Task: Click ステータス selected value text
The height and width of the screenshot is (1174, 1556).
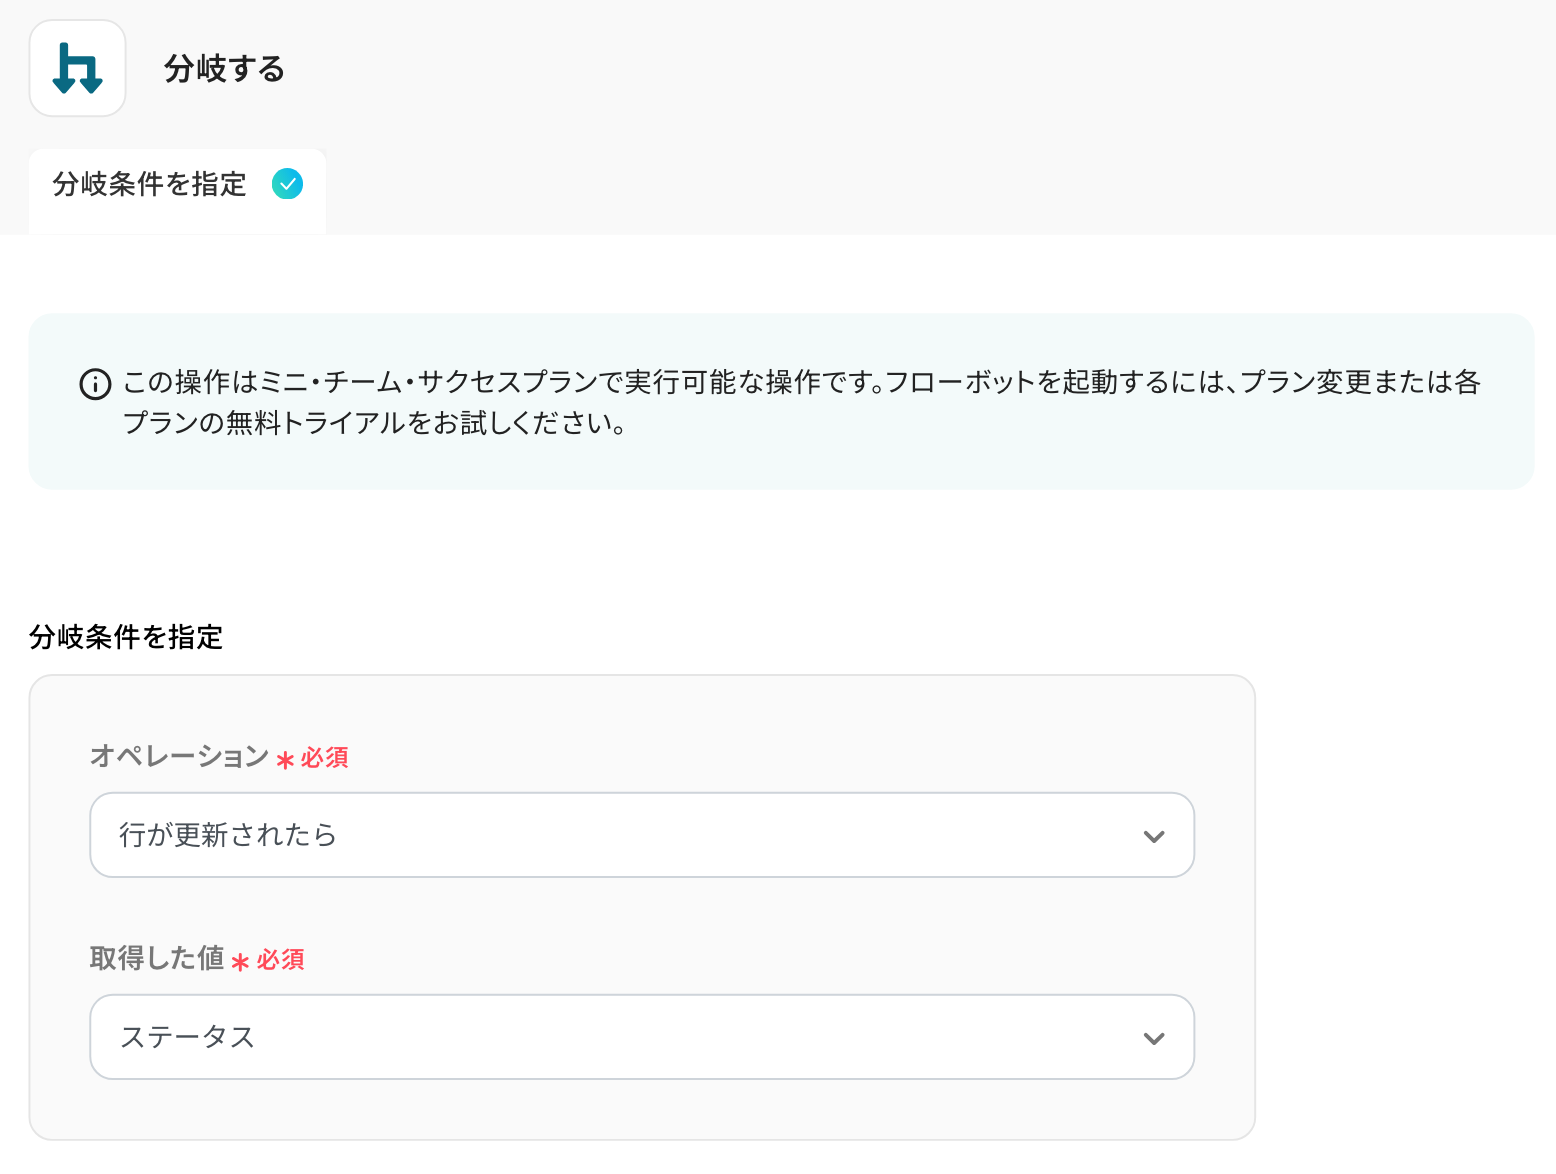Action: 188,1037
